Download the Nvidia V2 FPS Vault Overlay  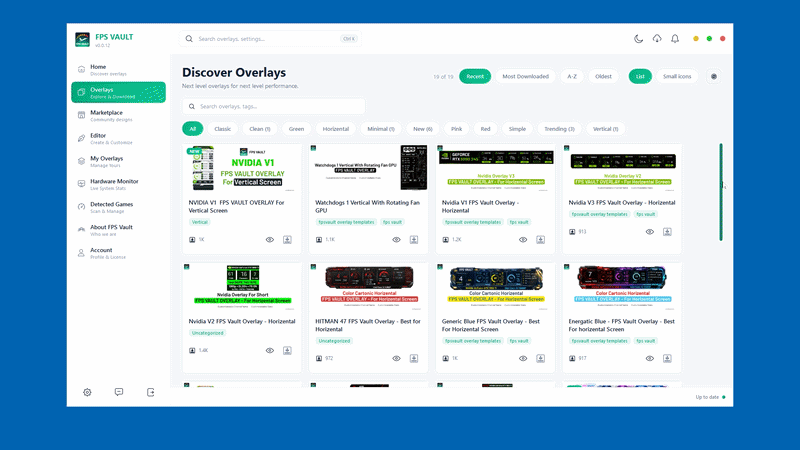coord(287,351)
